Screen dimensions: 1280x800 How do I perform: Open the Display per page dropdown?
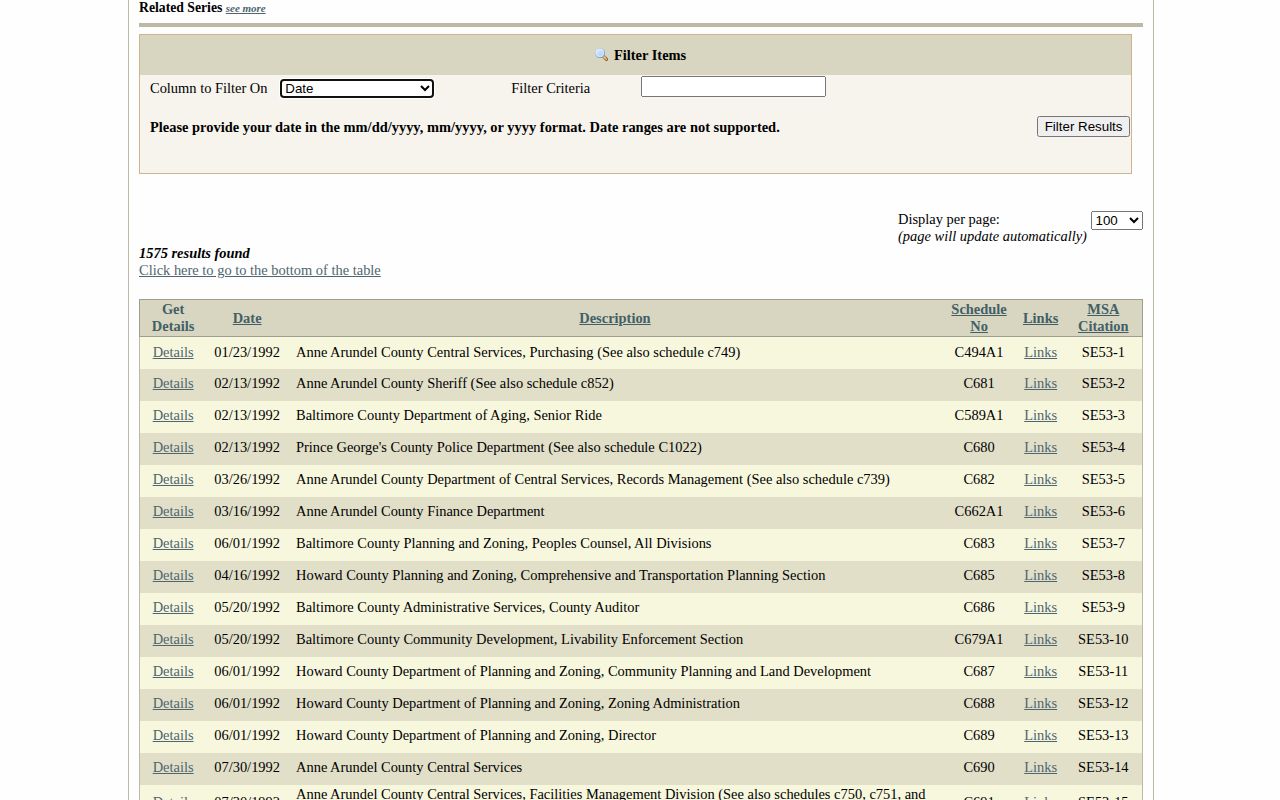click(x=1116, y=220)
